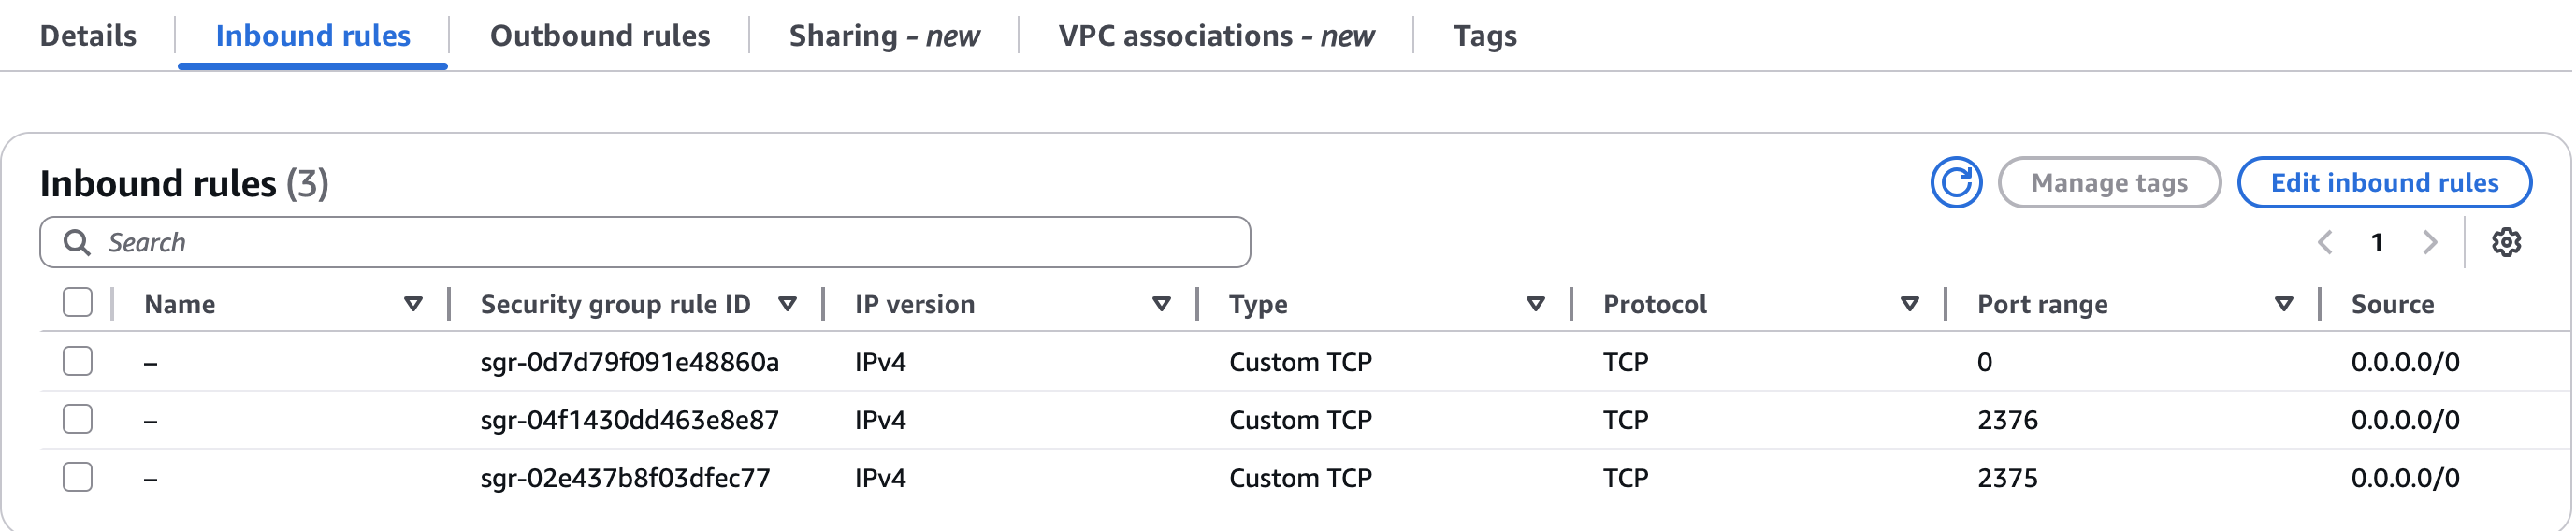Switch to Outbound rules tab
Screen dimensions: 2576x531
pos(600,36)
